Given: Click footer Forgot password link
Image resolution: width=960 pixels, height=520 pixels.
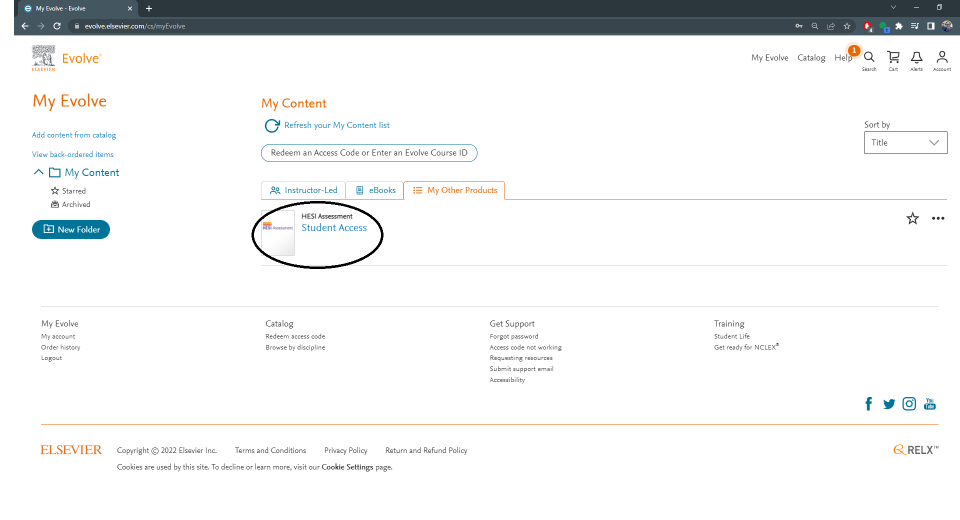Looking at the screenshot, I should click(x=514, y=336).
